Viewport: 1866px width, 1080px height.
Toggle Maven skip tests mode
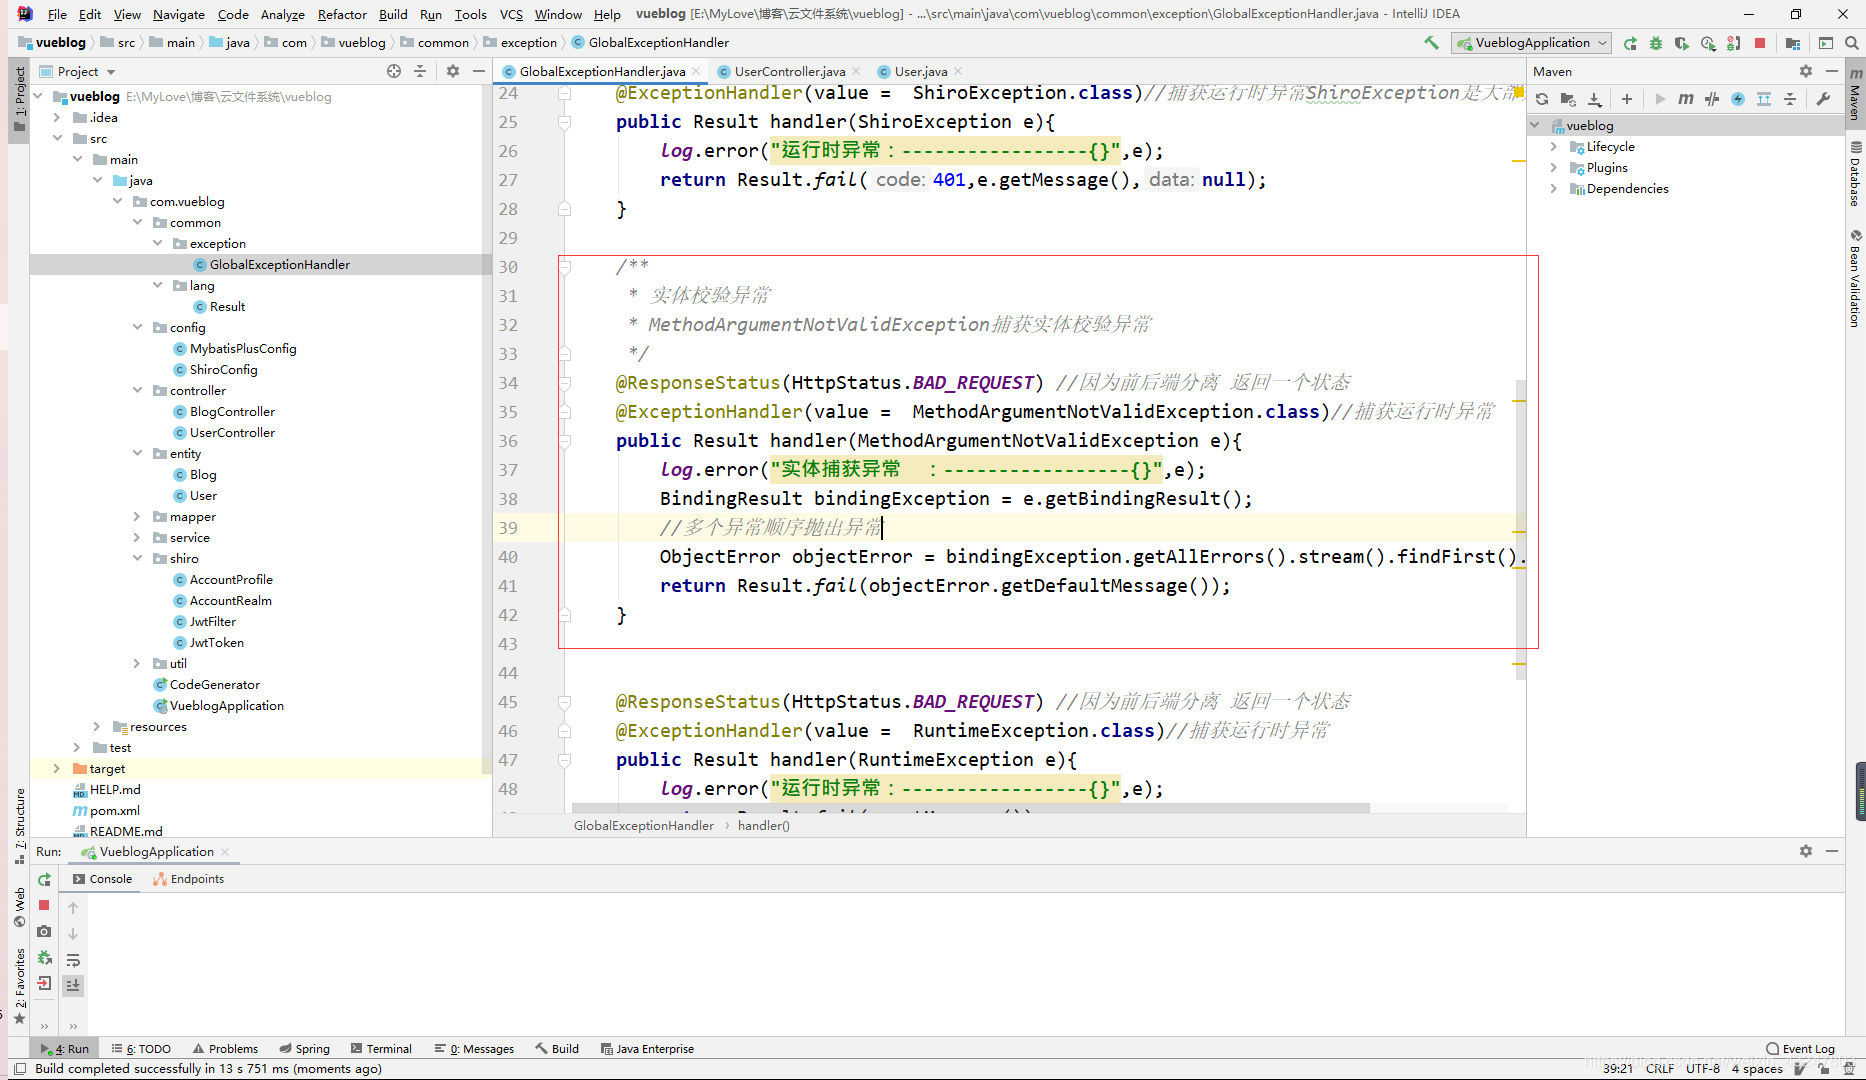(1738, 99)
